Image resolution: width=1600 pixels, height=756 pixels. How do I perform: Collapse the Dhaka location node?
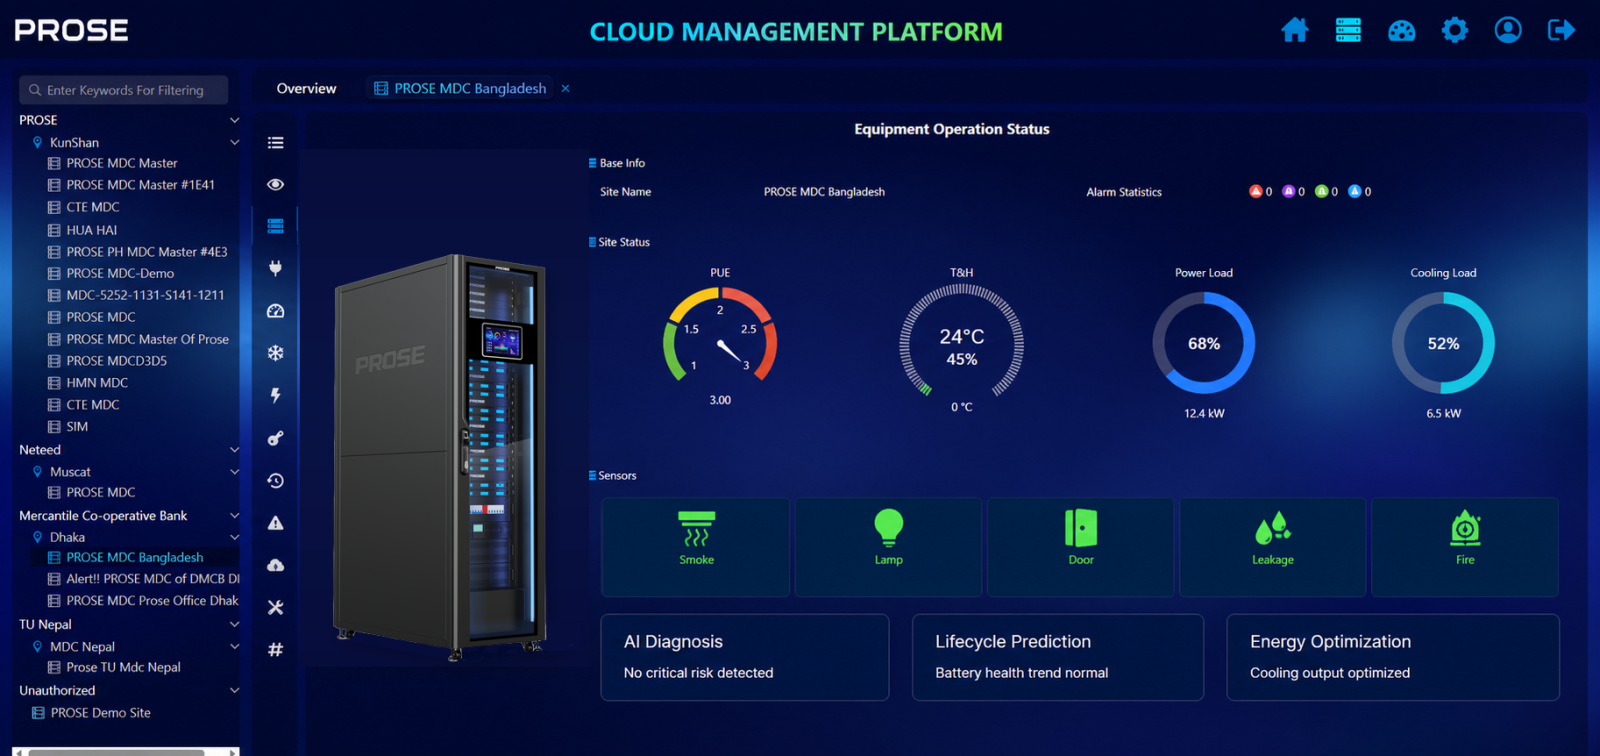point(234,537)
